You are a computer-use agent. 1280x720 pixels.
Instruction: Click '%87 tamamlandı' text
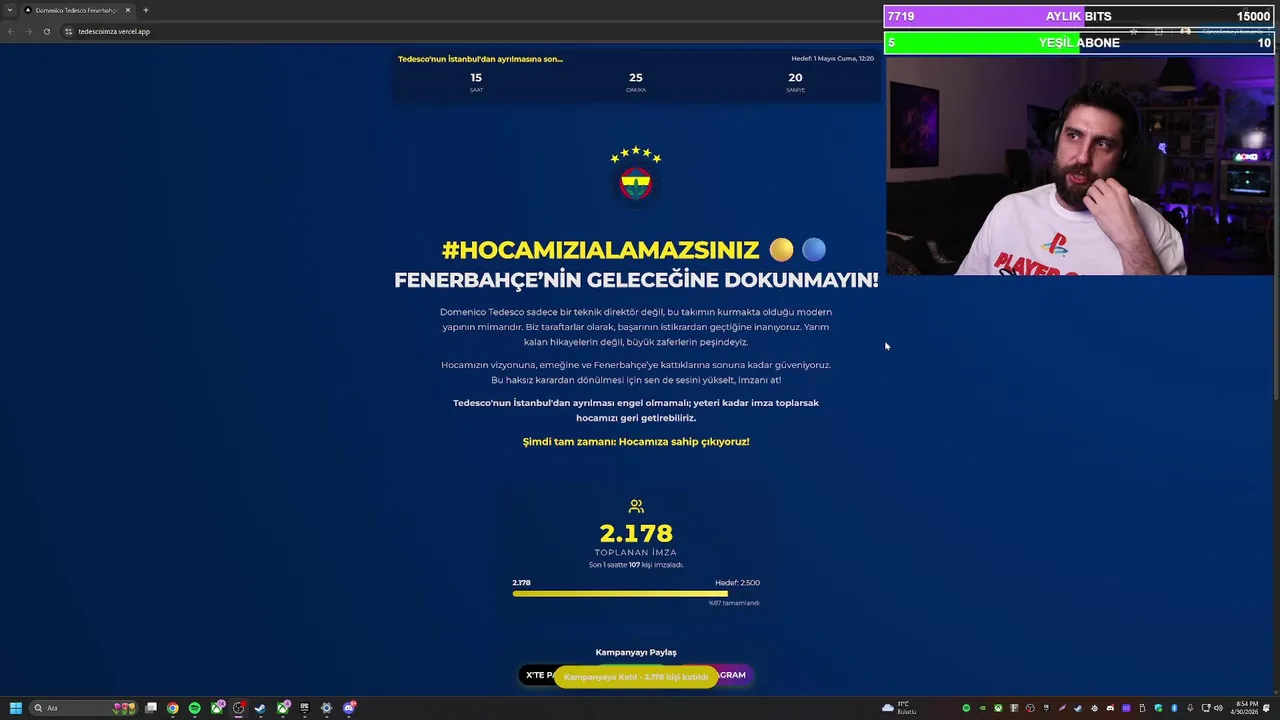[x=734, y=603]
